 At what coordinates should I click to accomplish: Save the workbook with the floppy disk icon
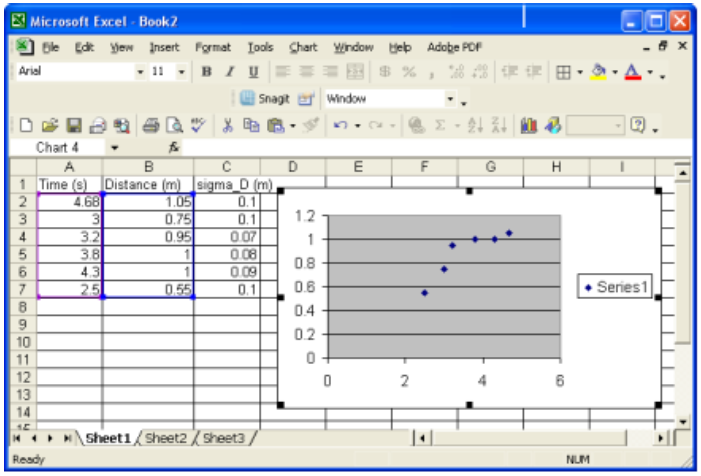tap(73, 125)
